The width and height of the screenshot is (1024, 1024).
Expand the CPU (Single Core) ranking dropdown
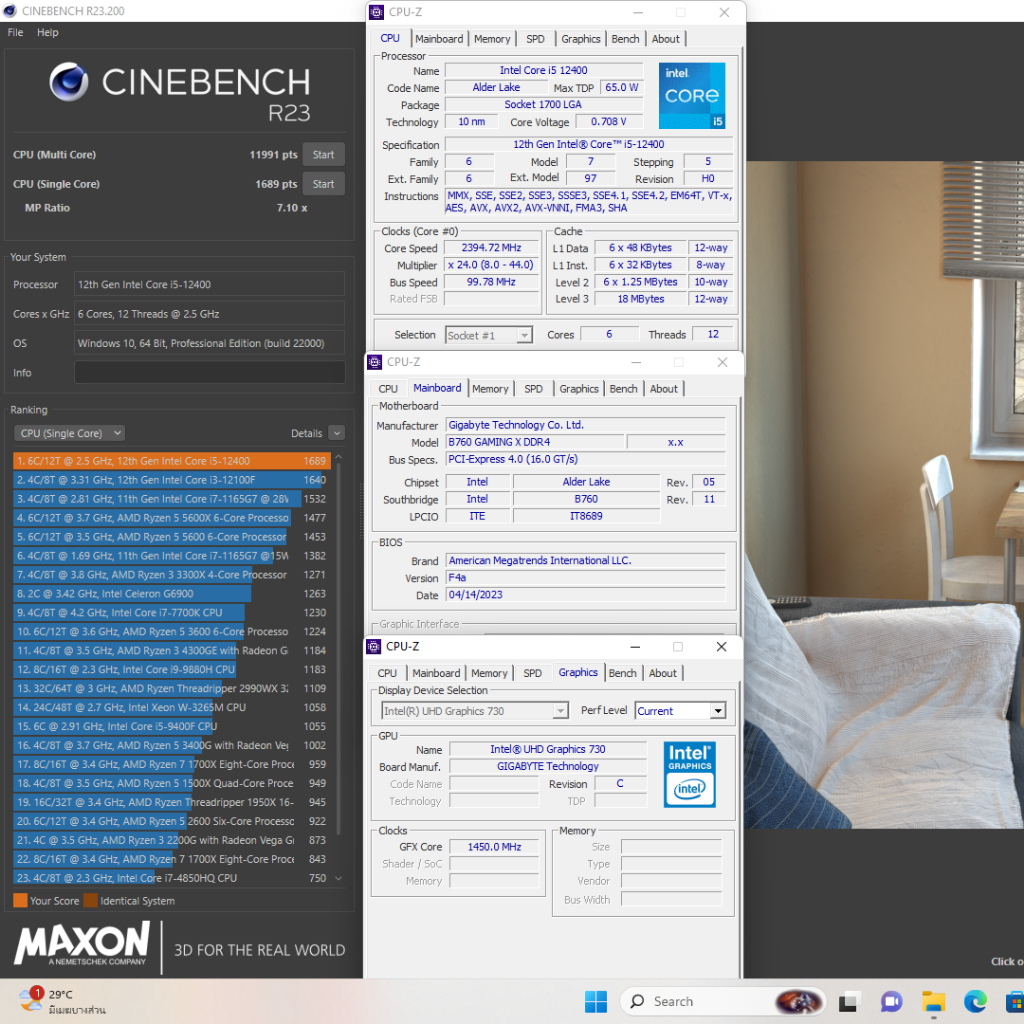69,433
